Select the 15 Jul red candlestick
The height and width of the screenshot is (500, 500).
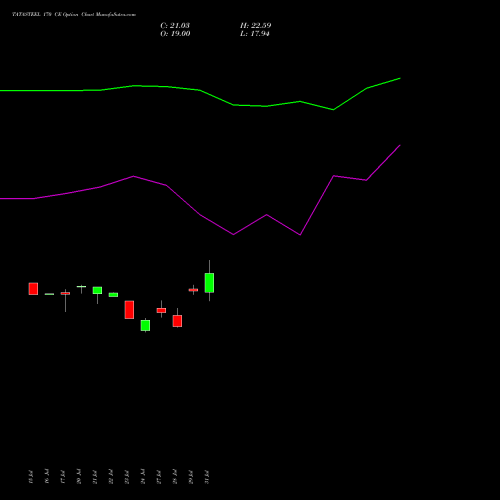(33, 289)
